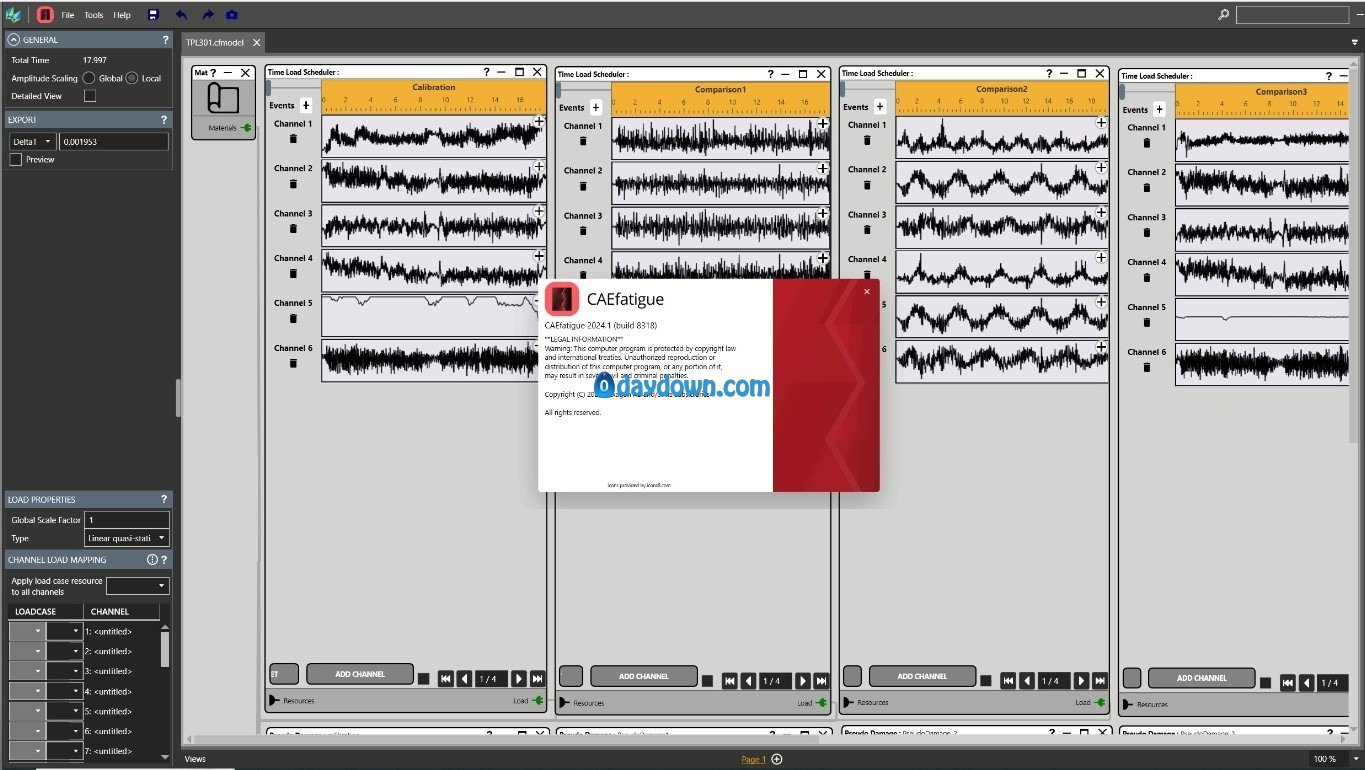The width and height of the screenshot is (1365, 770).
Task: Click ADD CHANNEL in Comparison1 scheduler
Action: (x=644, y=676)
